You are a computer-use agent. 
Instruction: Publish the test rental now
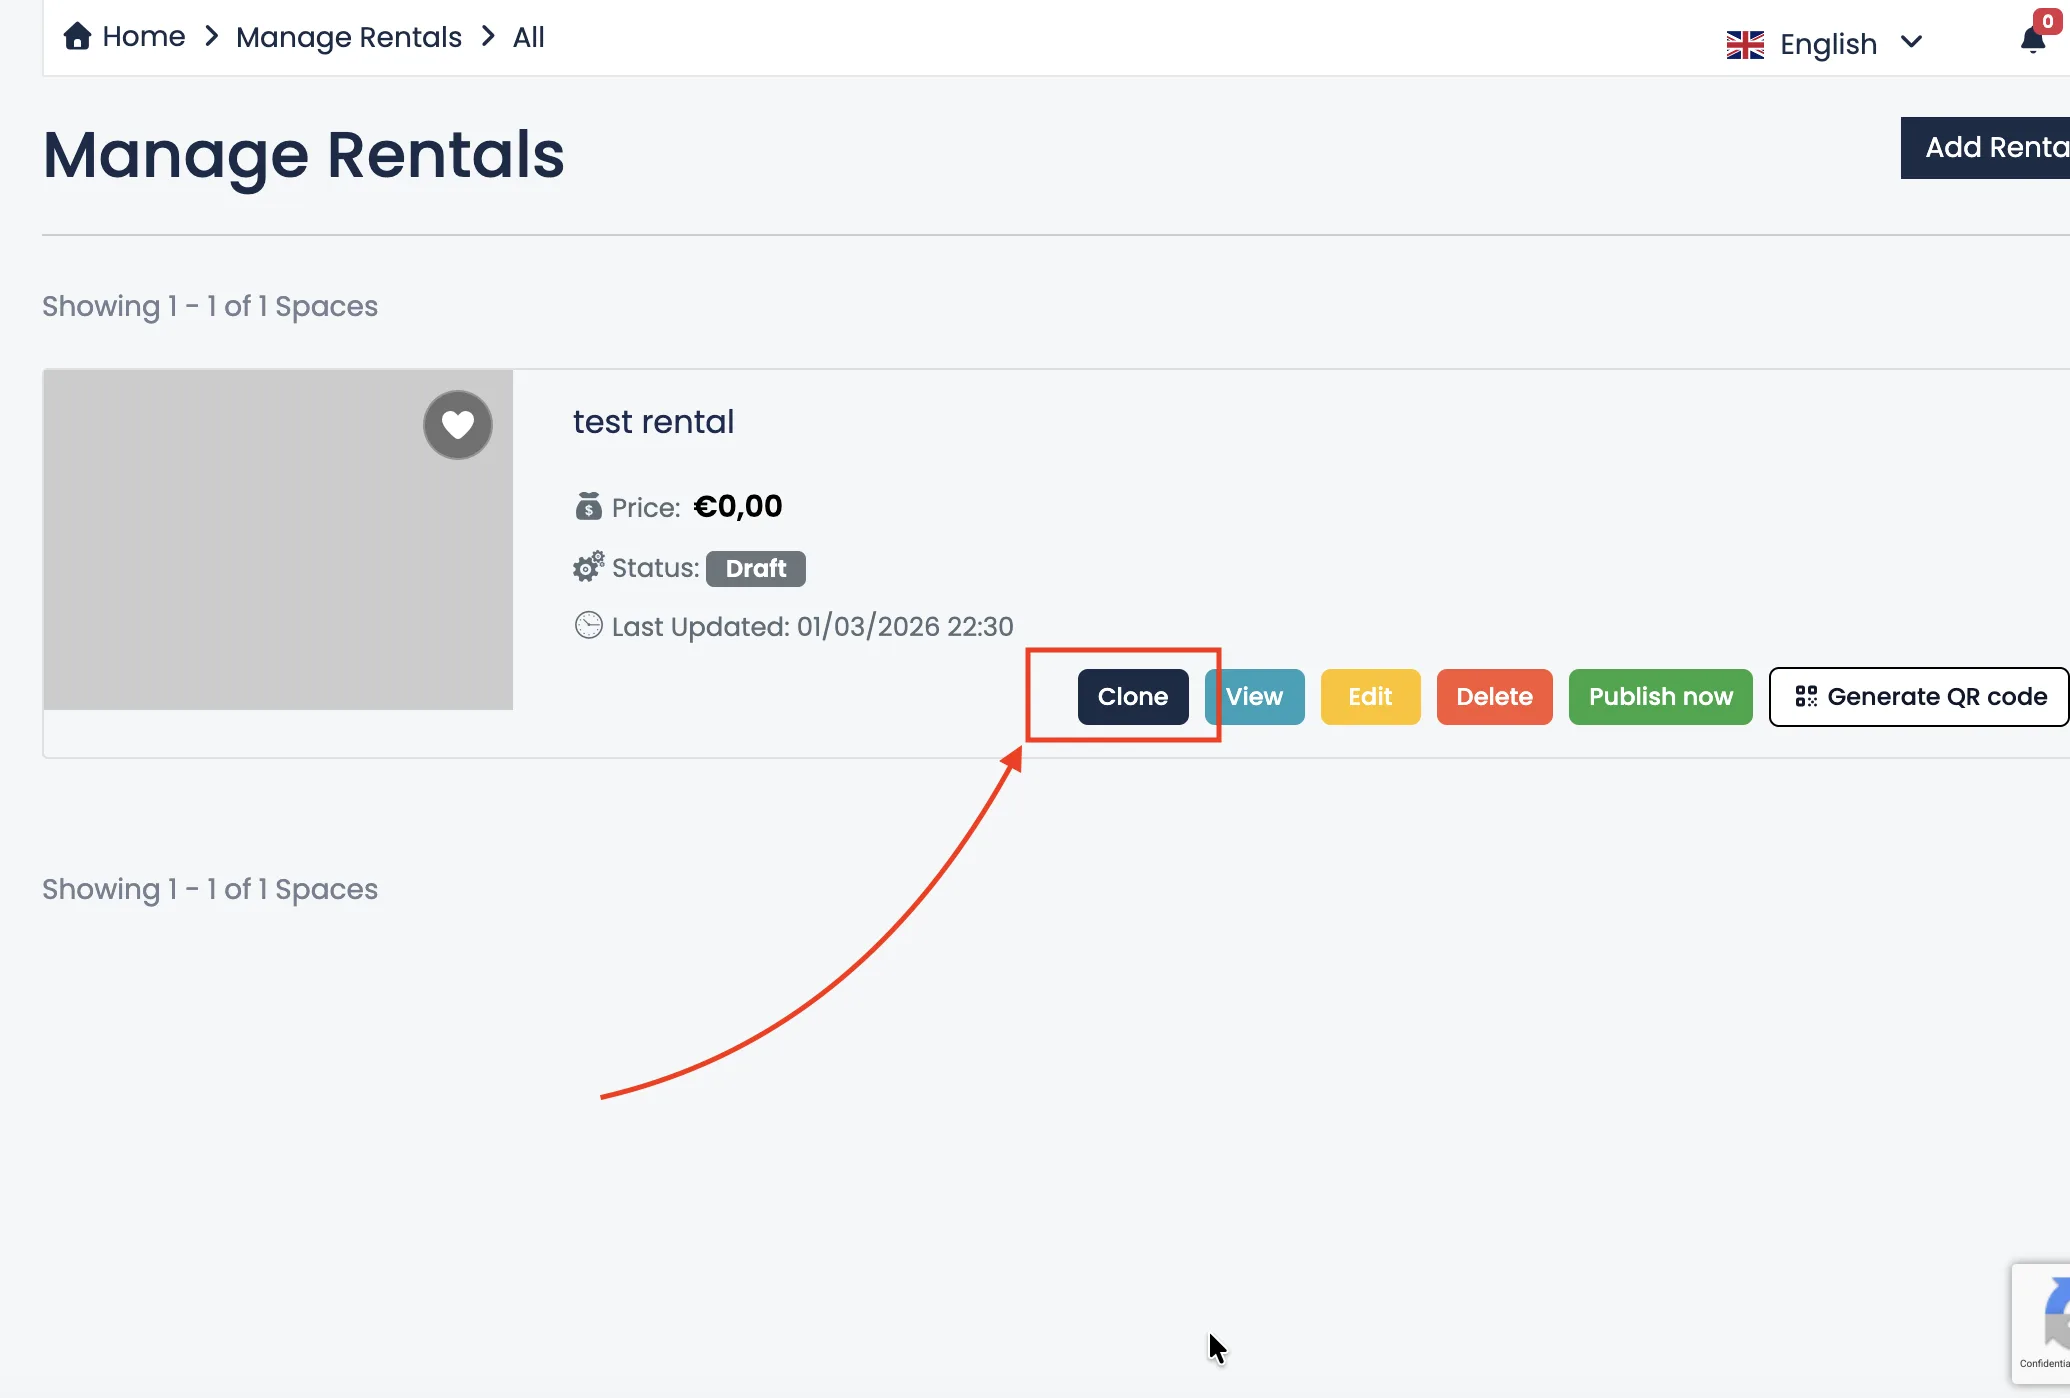[1660, 696]
